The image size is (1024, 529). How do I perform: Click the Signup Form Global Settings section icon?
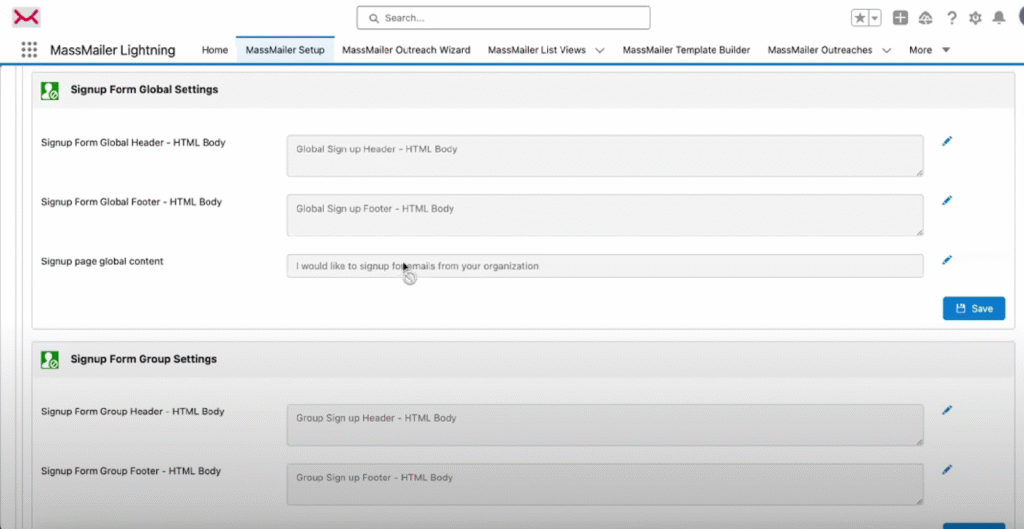[x=50, y=90]
